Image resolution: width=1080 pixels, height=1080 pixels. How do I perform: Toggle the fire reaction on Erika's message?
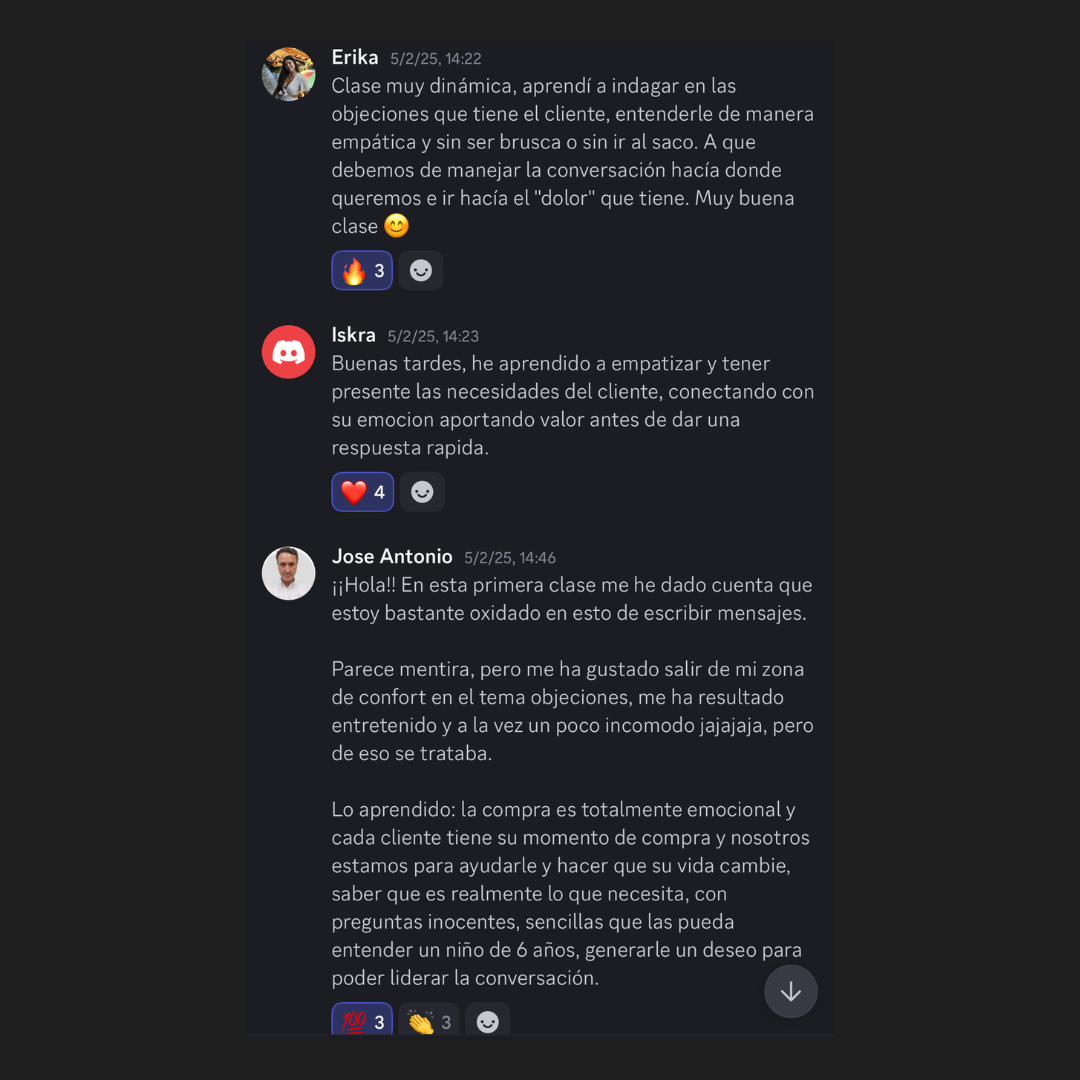(362, 270)
